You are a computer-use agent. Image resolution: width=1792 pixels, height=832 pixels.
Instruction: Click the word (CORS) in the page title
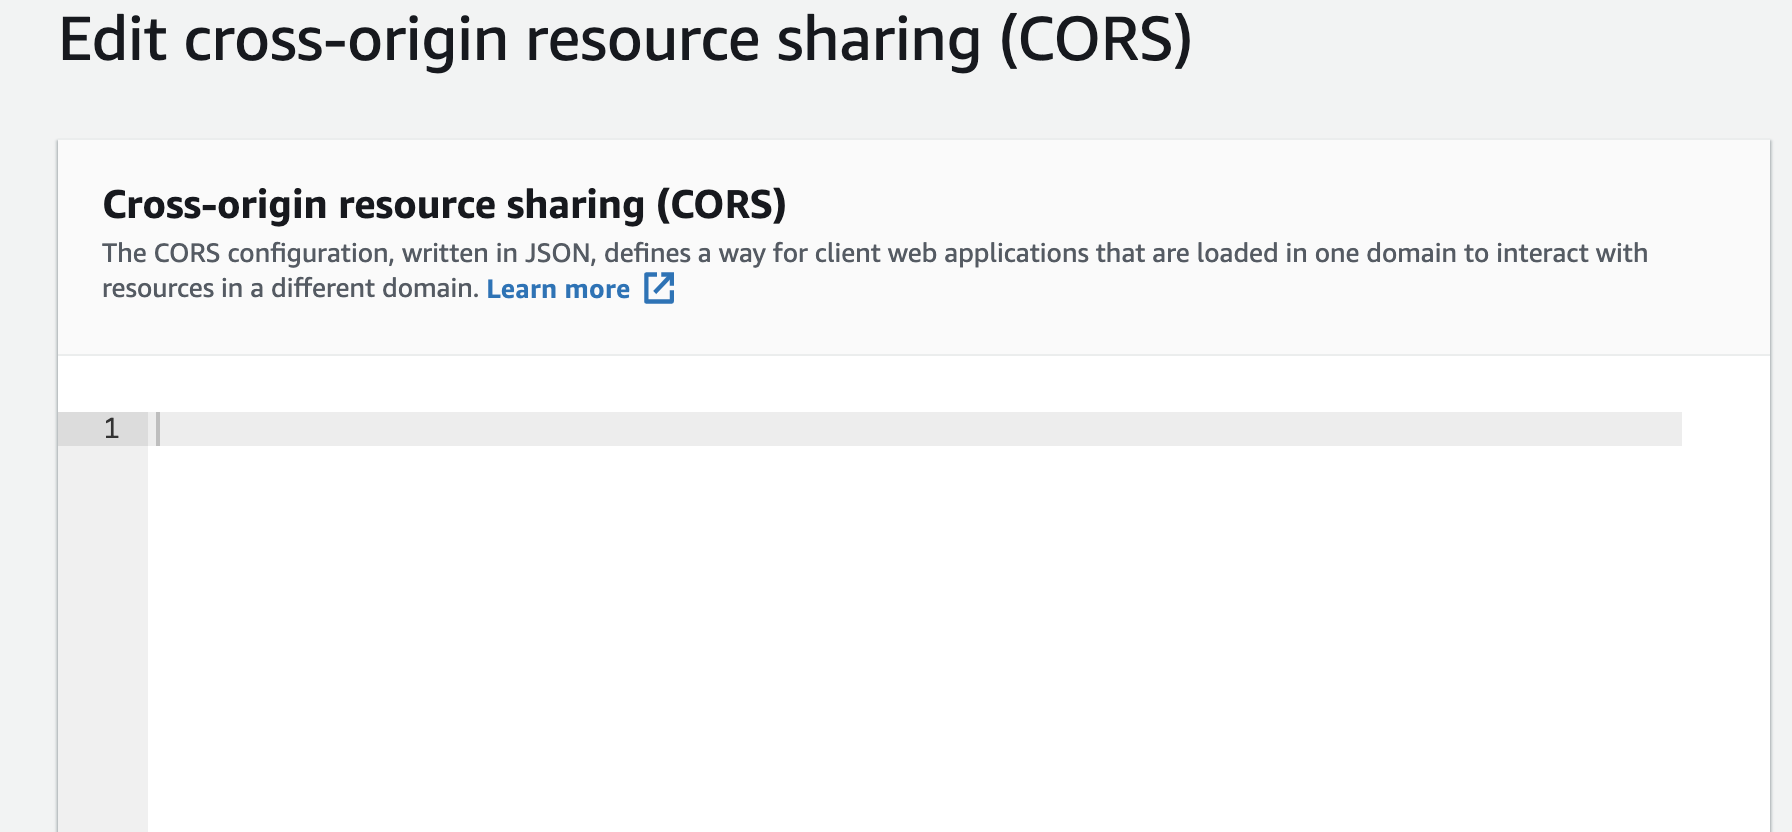click(1096, 40)
